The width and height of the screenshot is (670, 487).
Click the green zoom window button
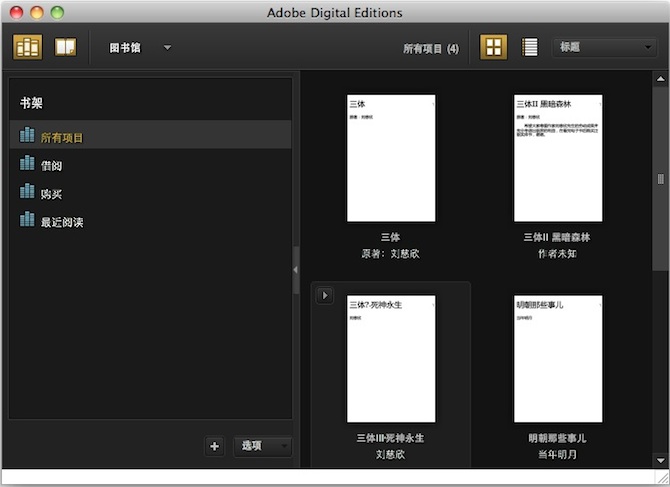(57, 12)
